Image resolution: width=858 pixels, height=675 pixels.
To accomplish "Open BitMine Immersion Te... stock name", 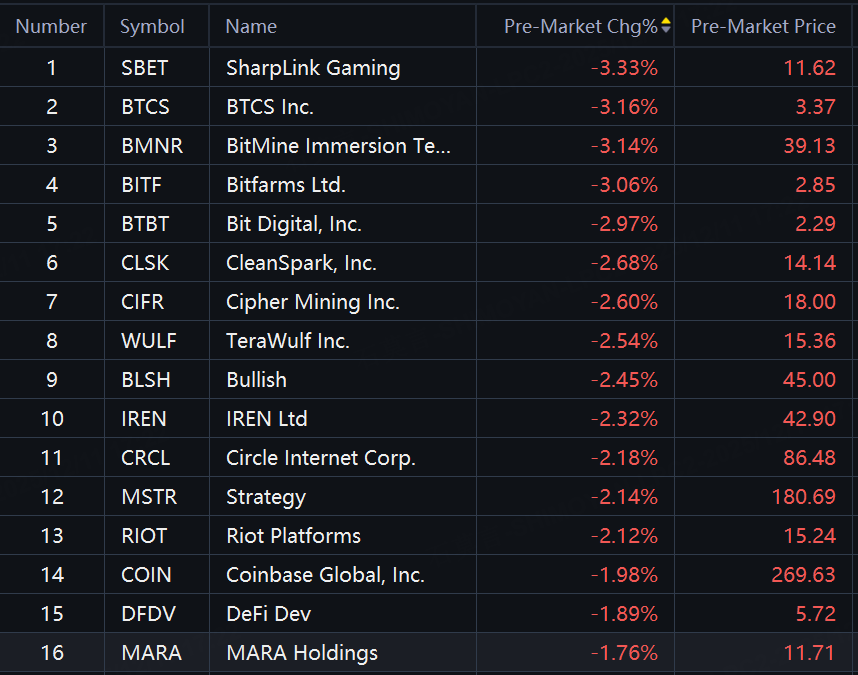I will point(338,146).
